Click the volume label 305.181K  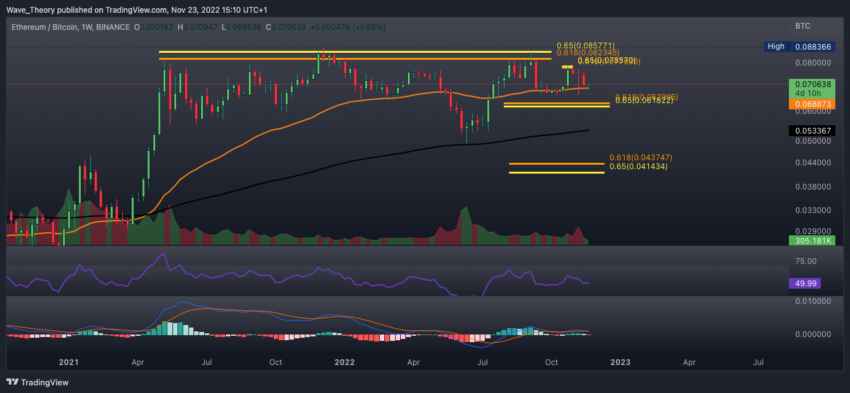pos(812,240)
